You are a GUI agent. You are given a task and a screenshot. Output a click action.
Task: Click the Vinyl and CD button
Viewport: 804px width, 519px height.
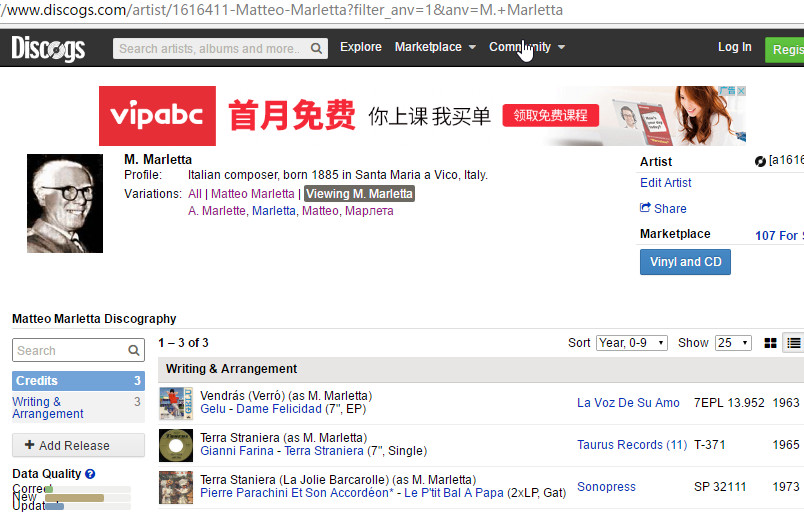coord(685,262)
